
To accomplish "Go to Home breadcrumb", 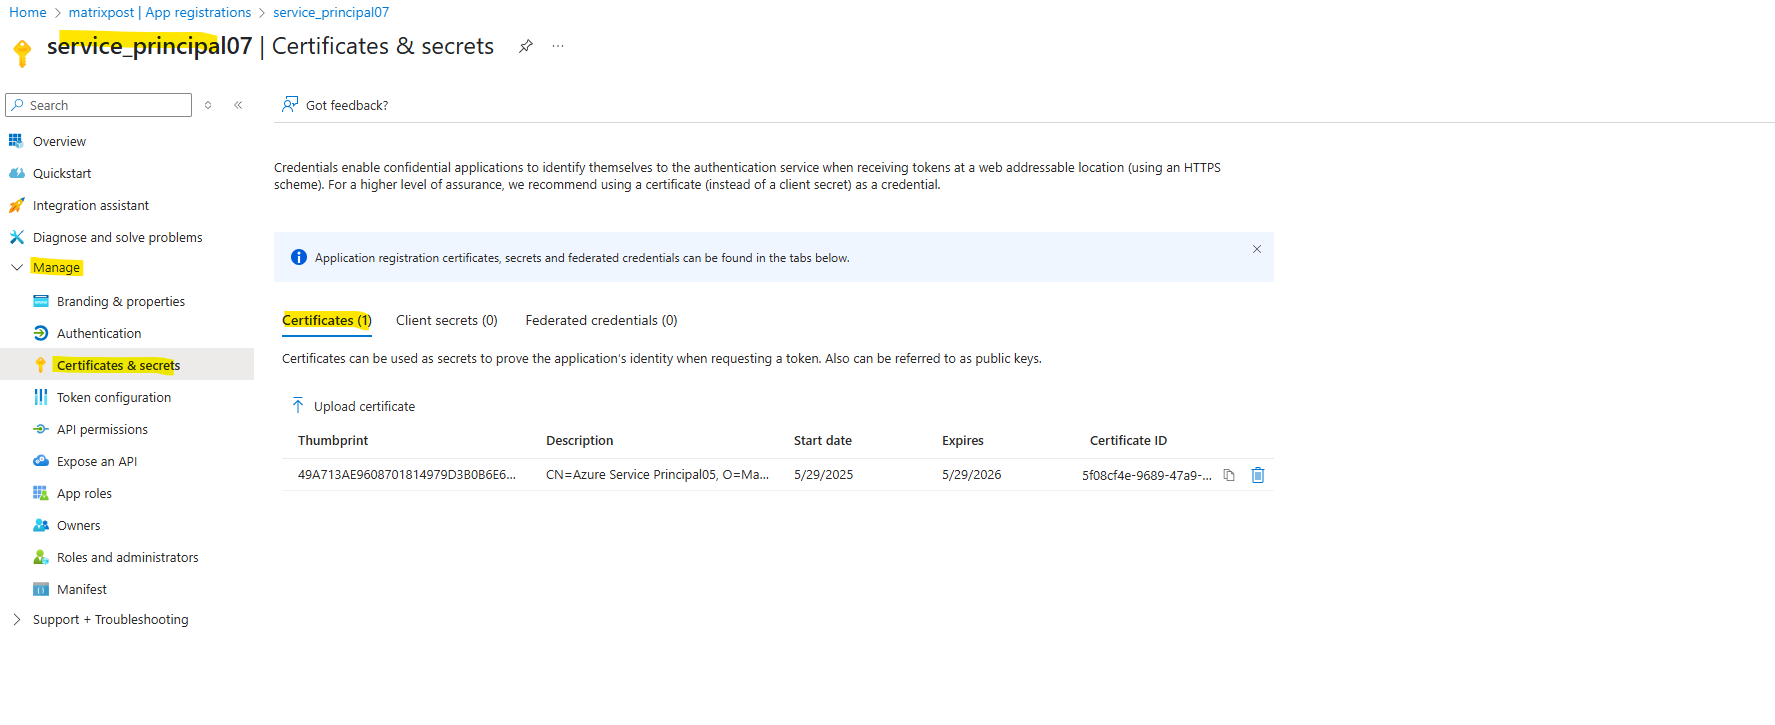I will [28, 12].
